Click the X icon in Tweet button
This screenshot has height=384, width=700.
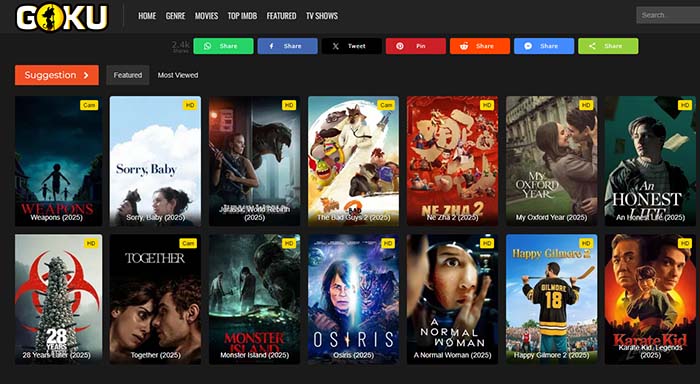tap(336, 46)
